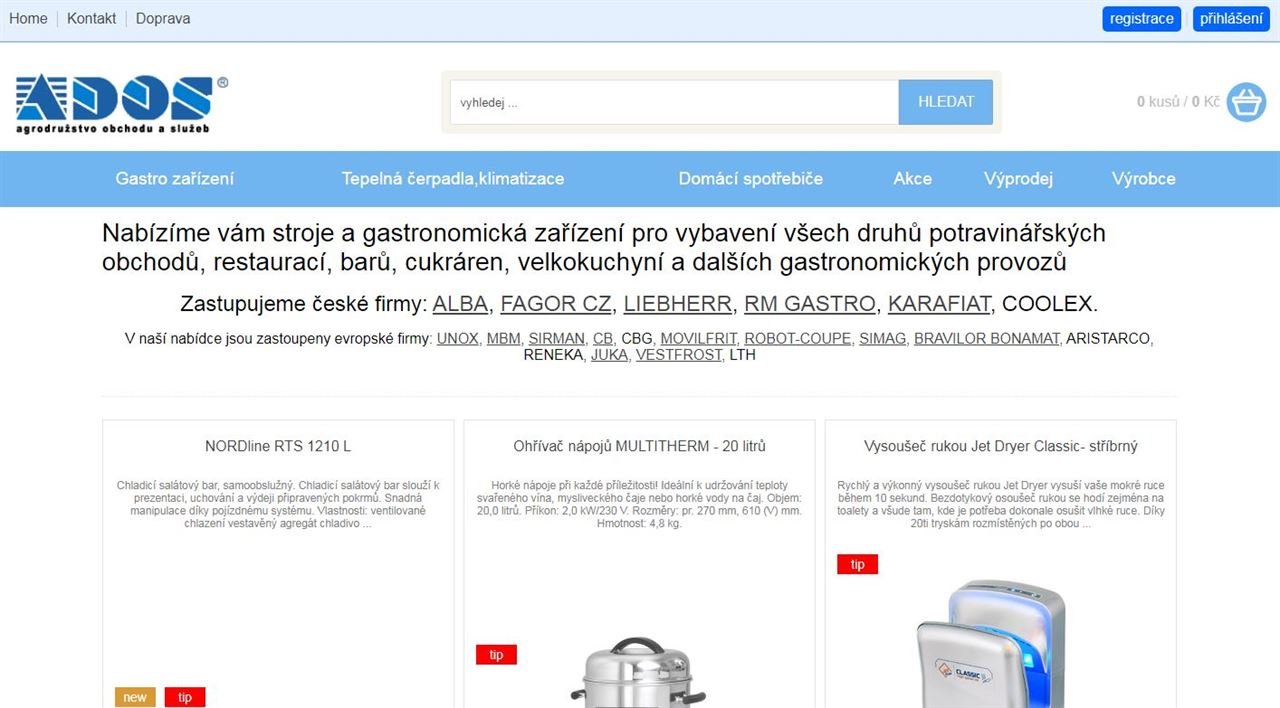Open the VESTFROST brand link
Viewport: 1280px width, 708px height.
[x=678, y=355]
